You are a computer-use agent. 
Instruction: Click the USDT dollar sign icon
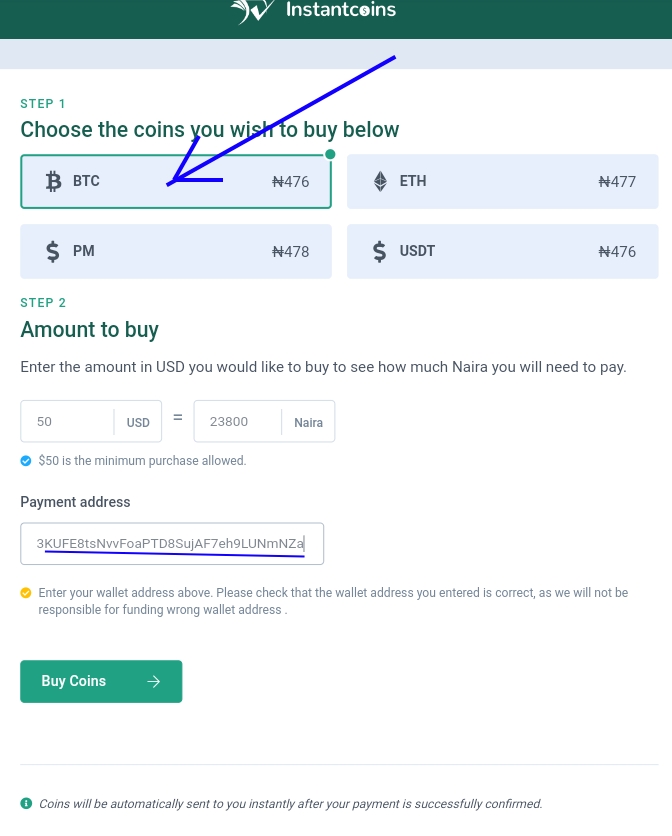point(379,251)
